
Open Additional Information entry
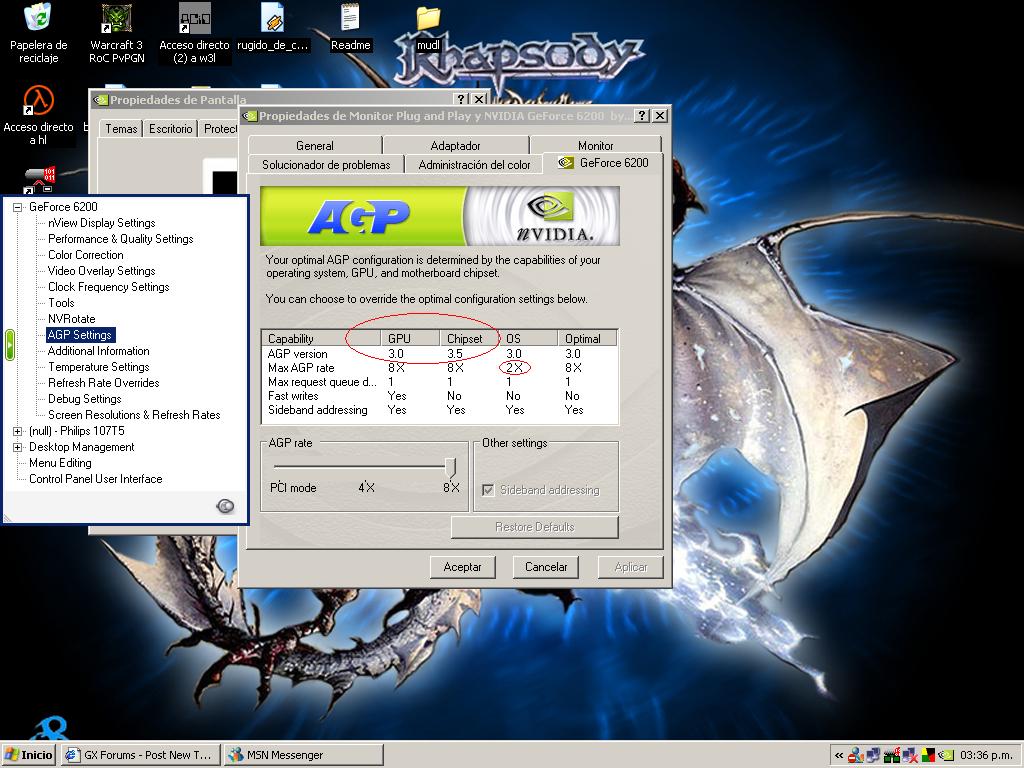99,351
